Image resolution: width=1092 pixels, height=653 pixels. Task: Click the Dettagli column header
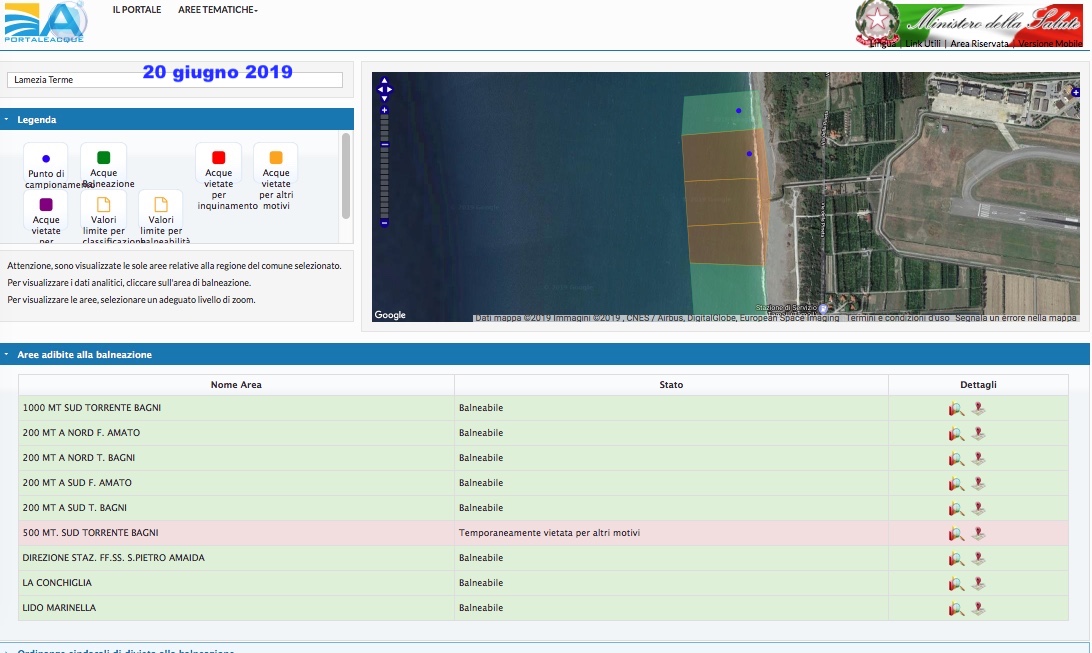click(x=978, y=384)
